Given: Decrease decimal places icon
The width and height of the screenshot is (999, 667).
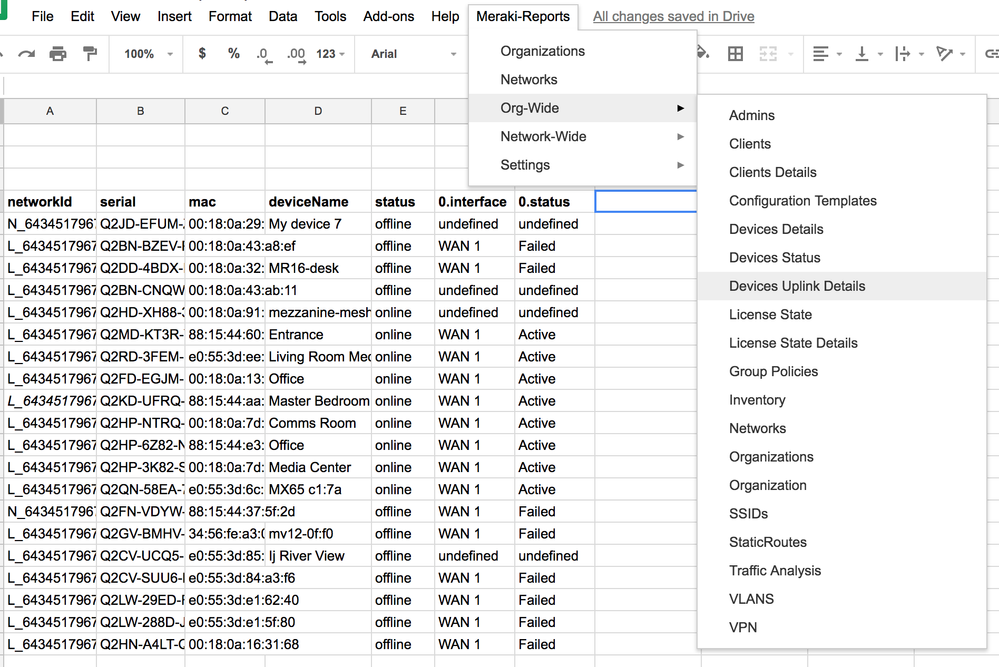Looking at the screenshot, I should click(264, 55).
